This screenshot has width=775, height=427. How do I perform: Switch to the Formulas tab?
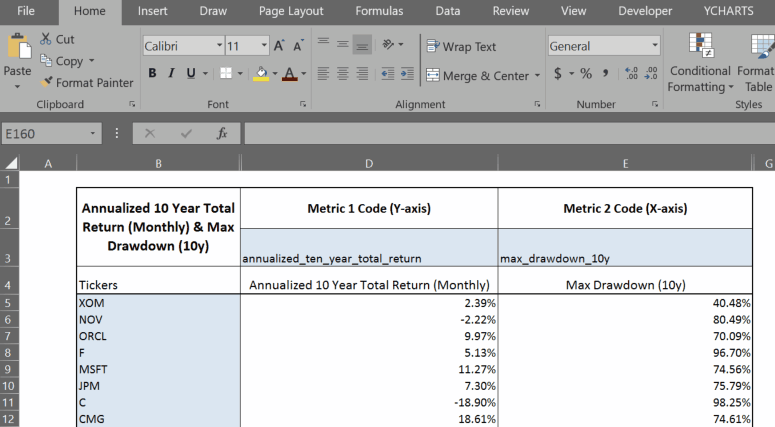(x=379, y=11)
